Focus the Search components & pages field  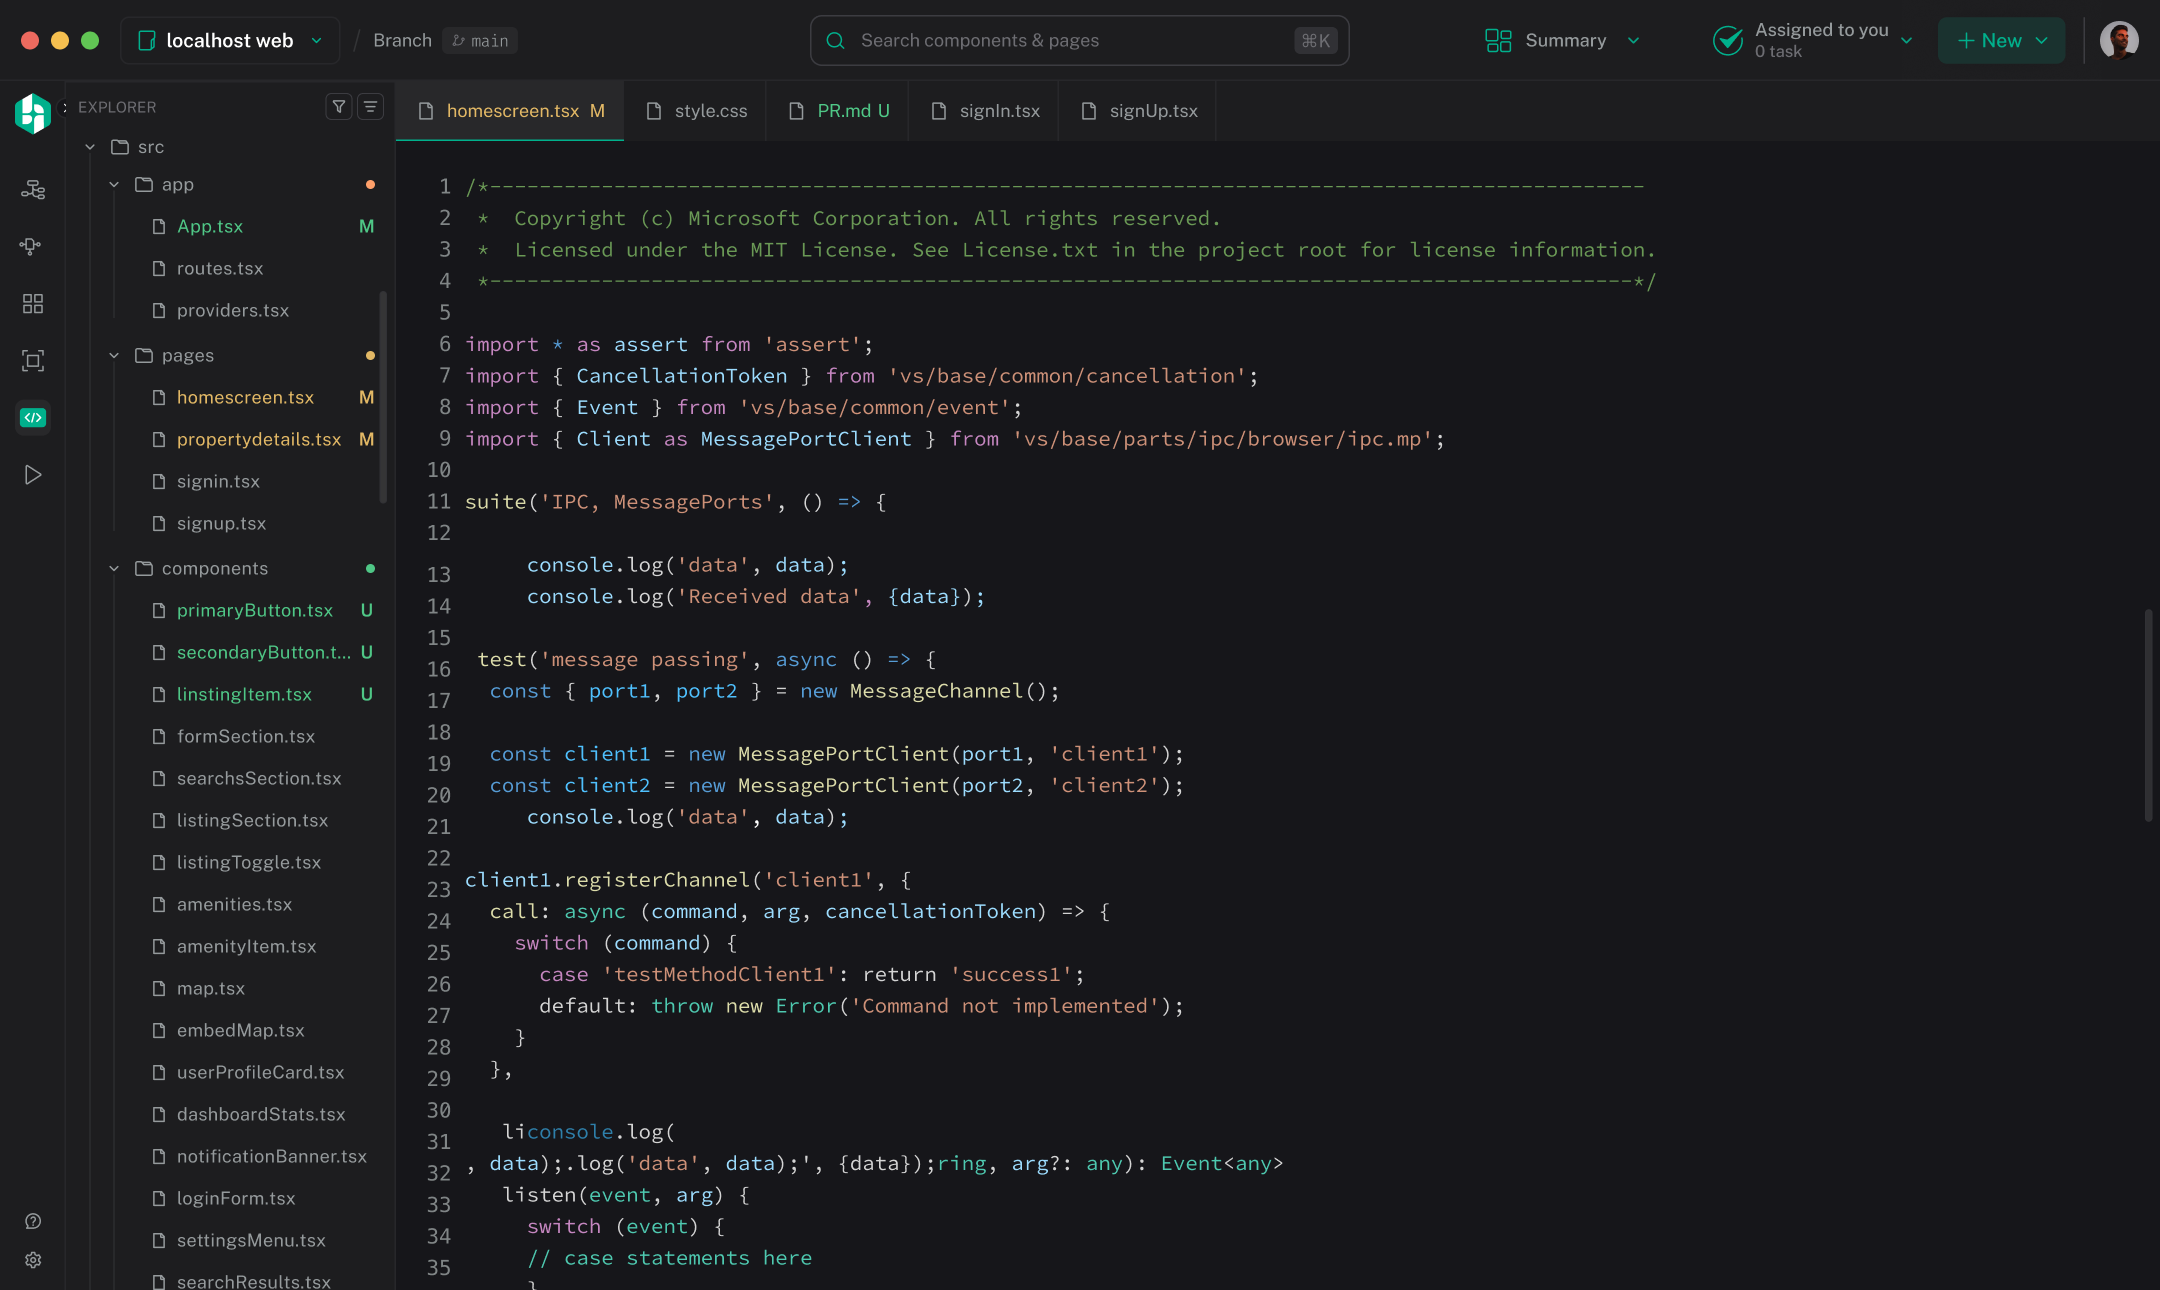point(1079,40)
